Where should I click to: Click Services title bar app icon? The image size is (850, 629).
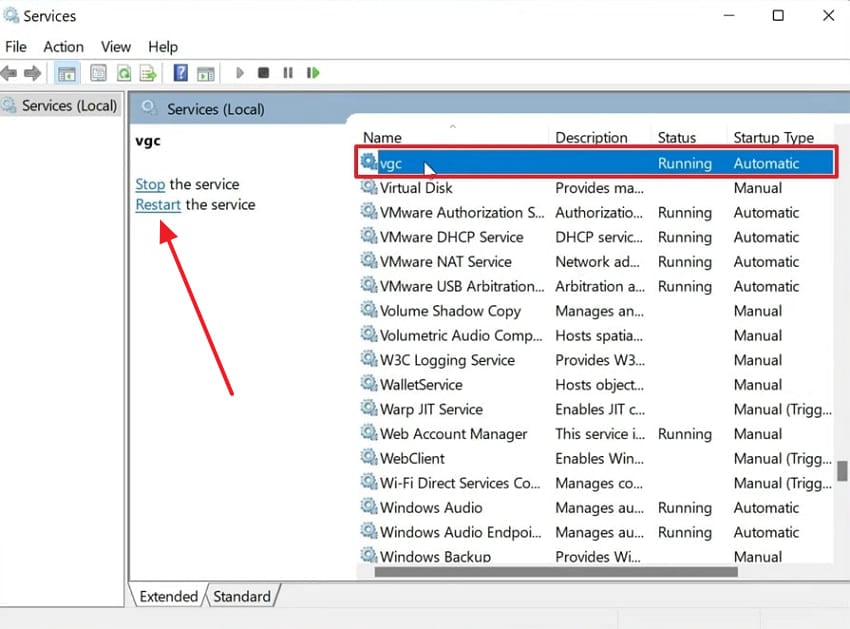[11, 15]
